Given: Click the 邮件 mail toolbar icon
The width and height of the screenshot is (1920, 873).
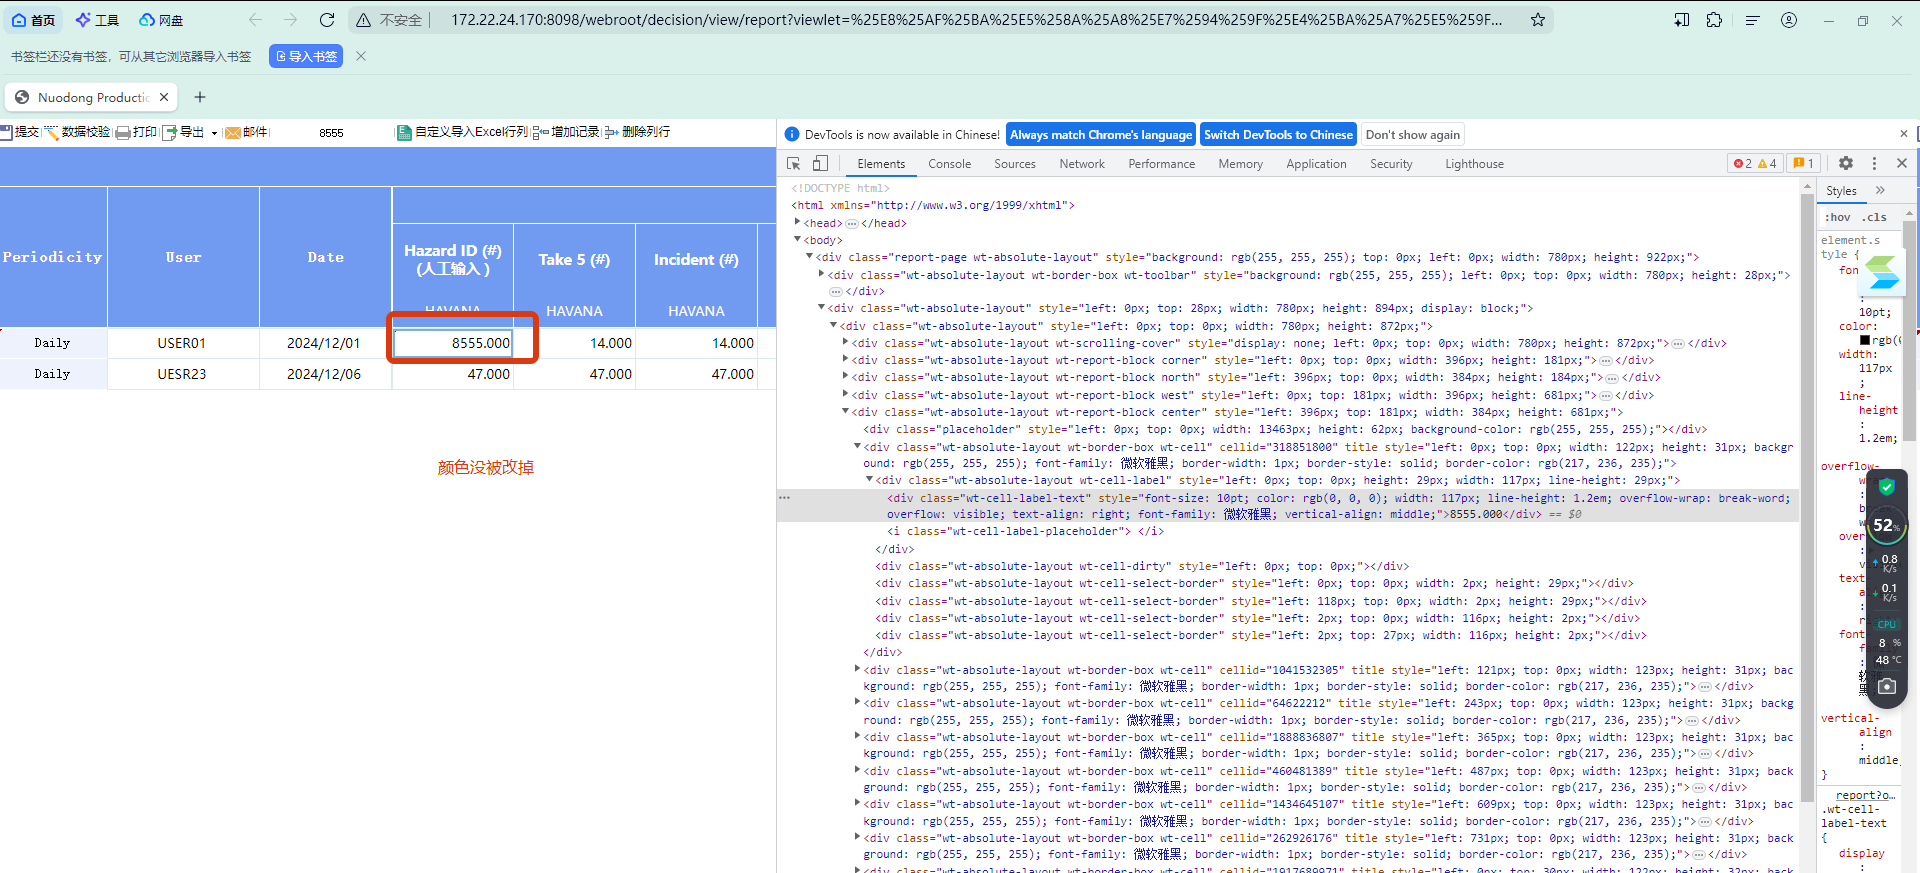Looking at the screenshot, I should tap(233, 133).
